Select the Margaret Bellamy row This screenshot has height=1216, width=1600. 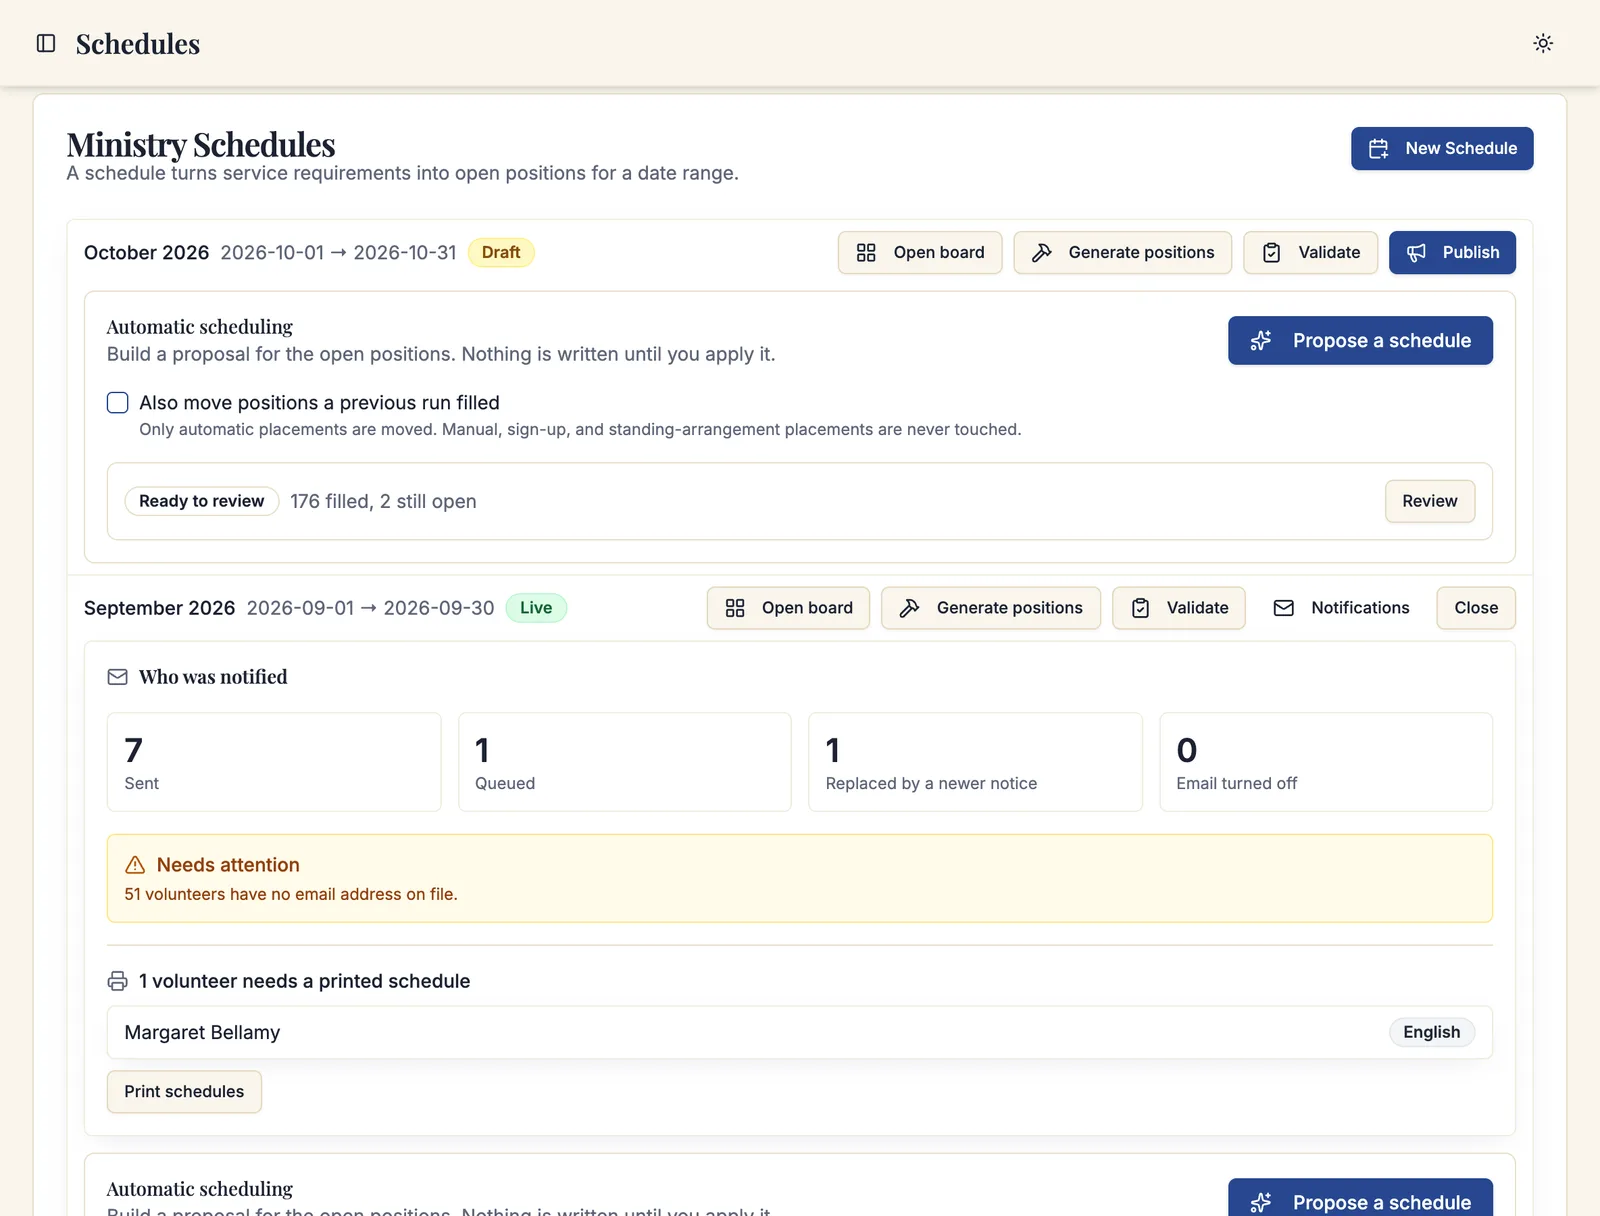tap(800, 1032)
